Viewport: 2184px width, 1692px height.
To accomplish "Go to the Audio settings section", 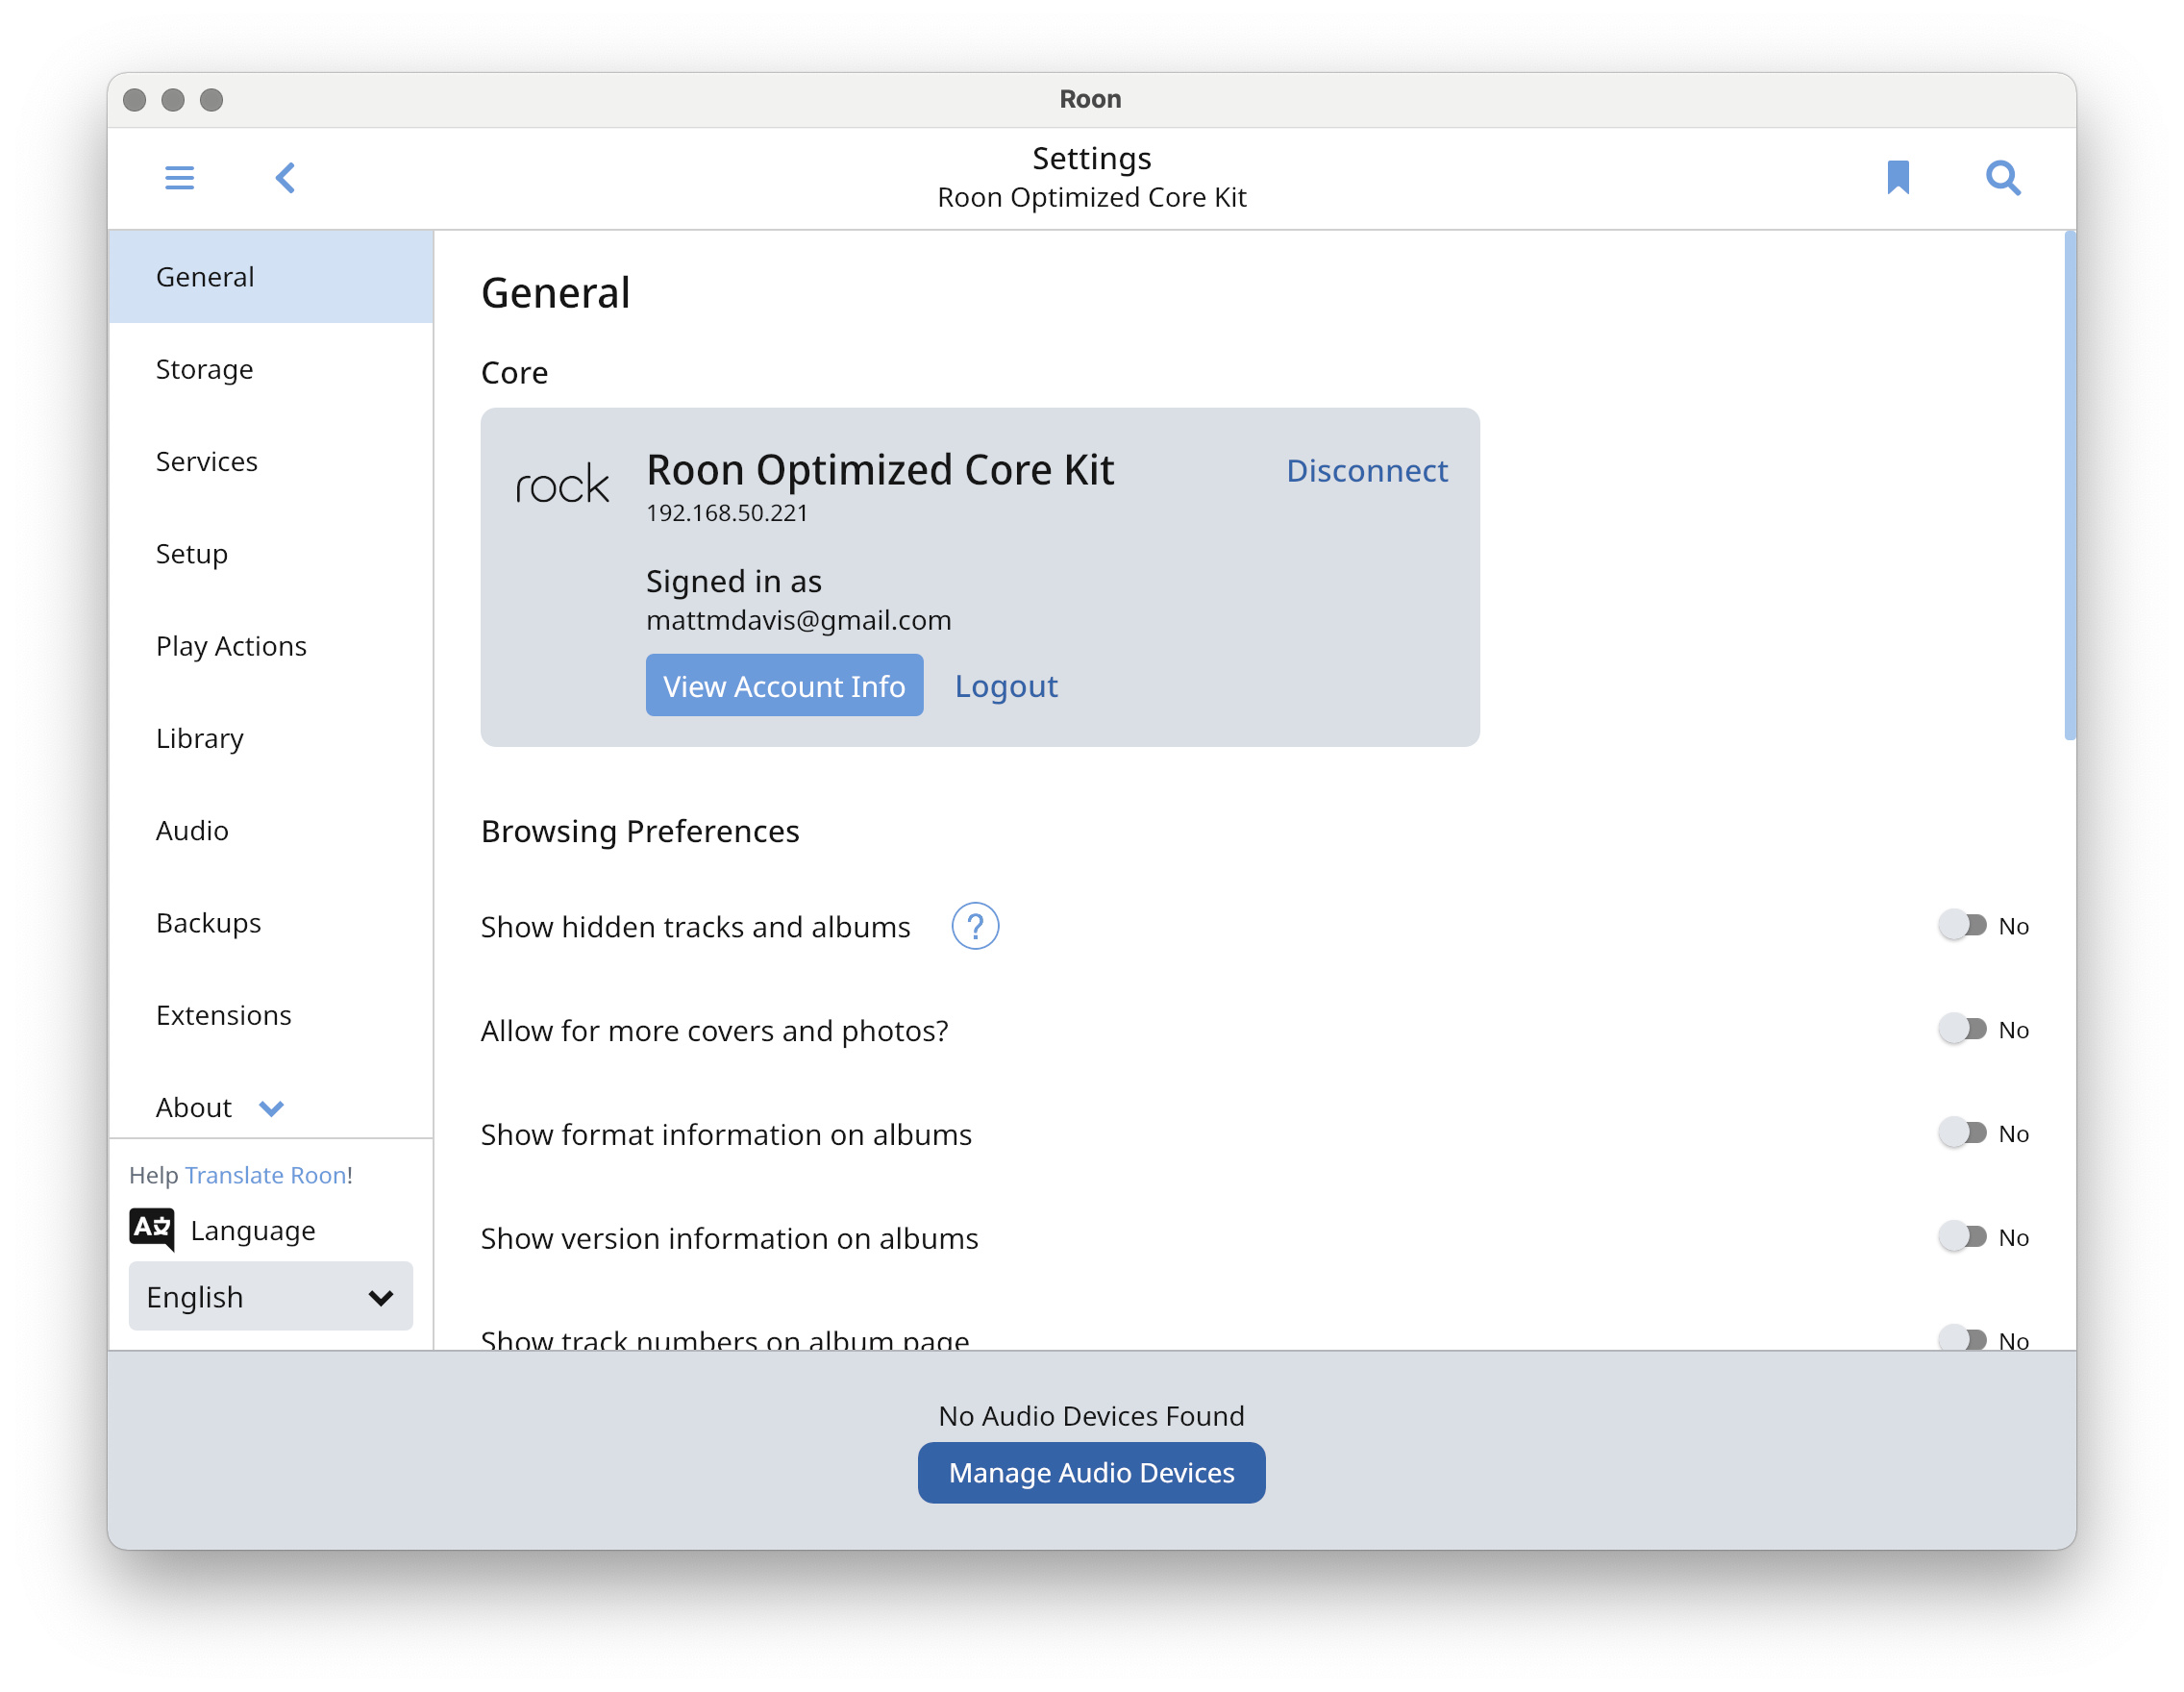I will tap(271, 830).
